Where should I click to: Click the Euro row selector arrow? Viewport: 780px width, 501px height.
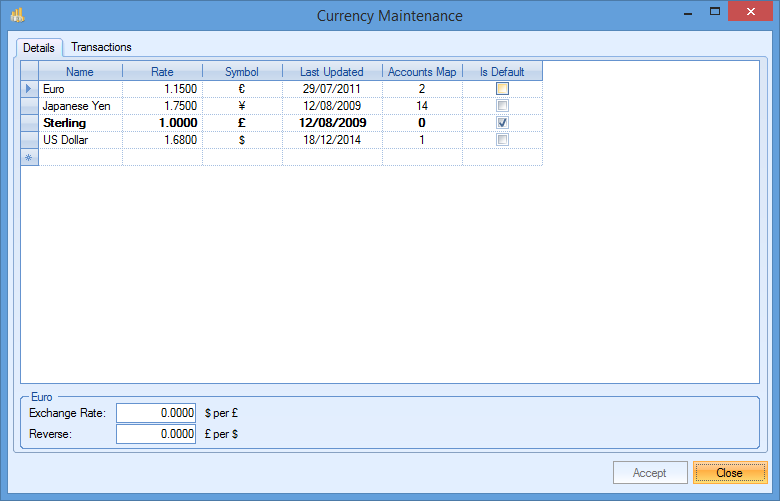pos(29,89)
